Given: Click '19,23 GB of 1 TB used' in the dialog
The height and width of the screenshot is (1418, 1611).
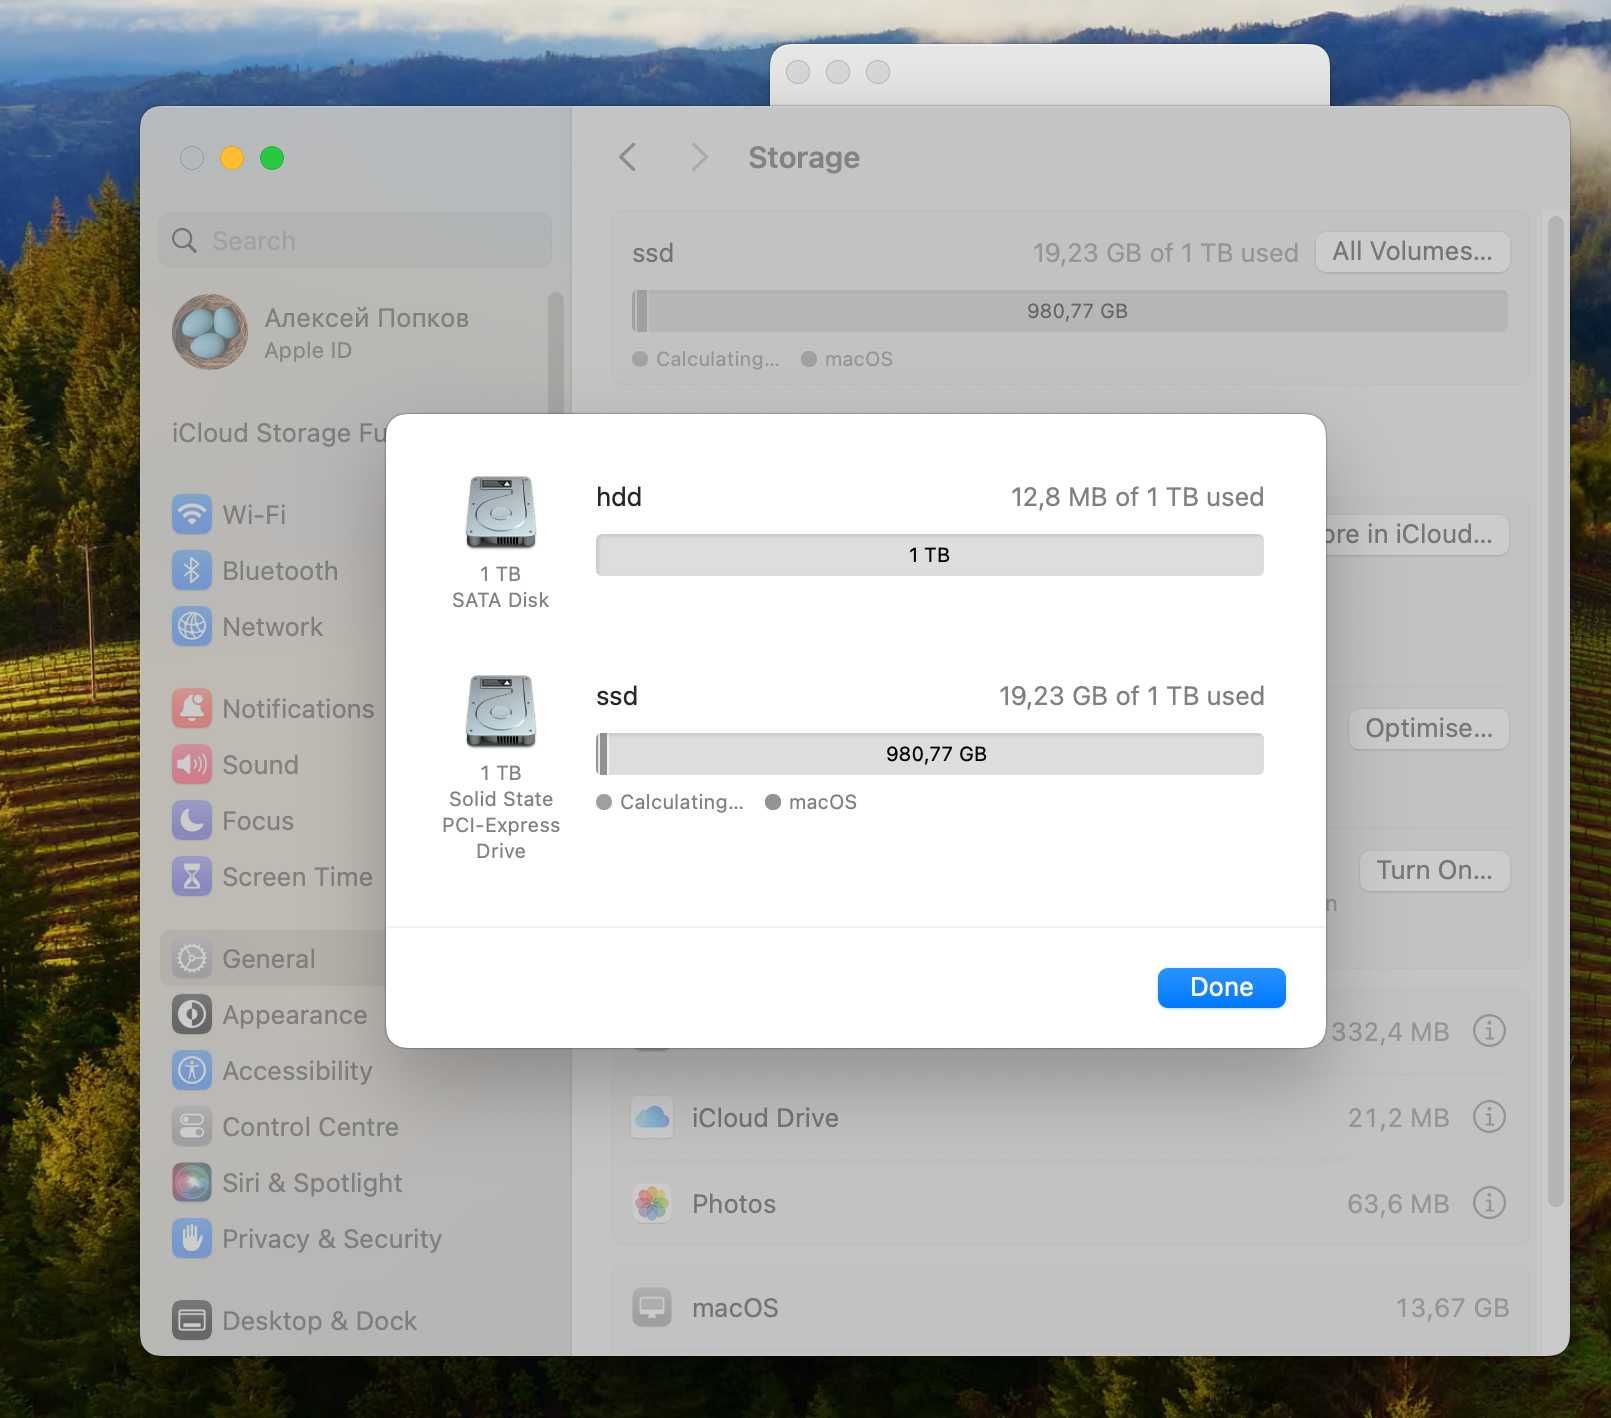Looking at the screenshot, I should pos(1131,696).
